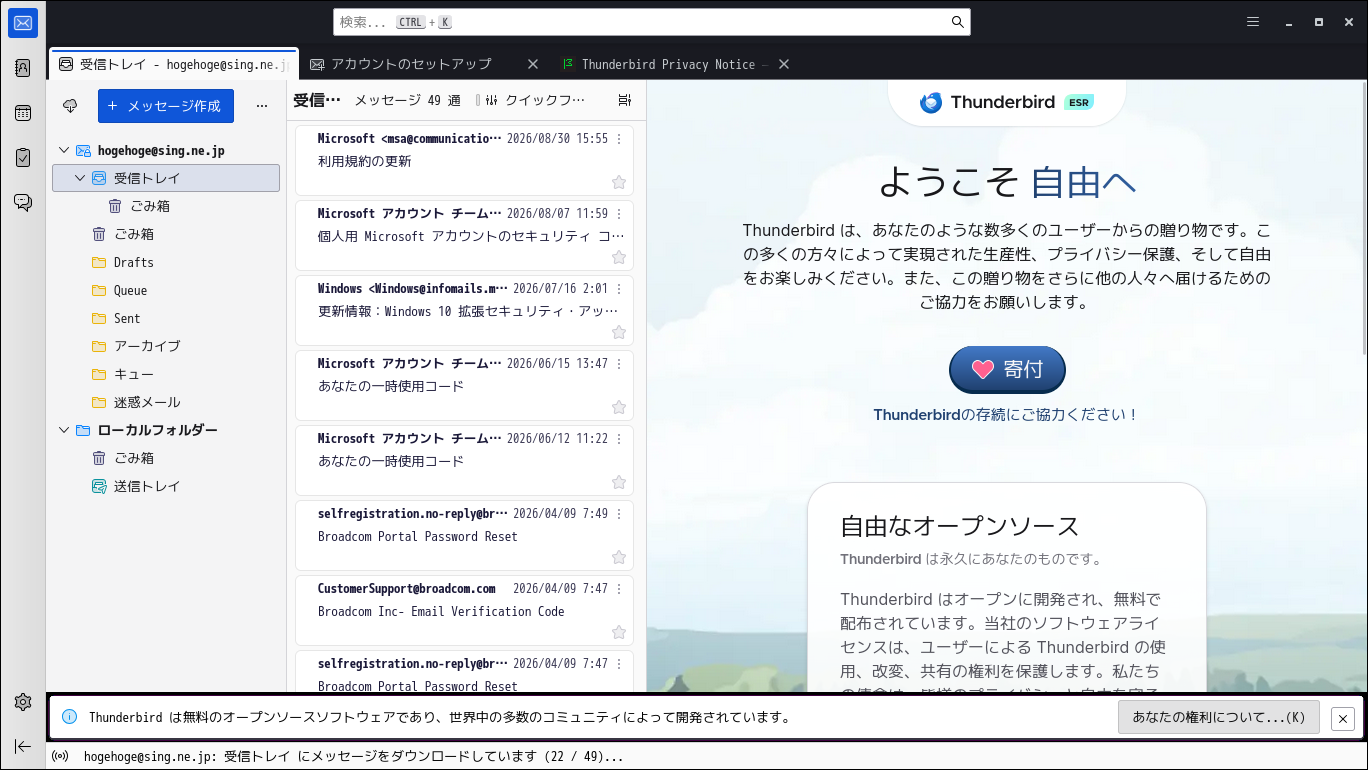Screen dimensions: 1368x770
Task: Open the Tasks space icon
Action: 23,157
